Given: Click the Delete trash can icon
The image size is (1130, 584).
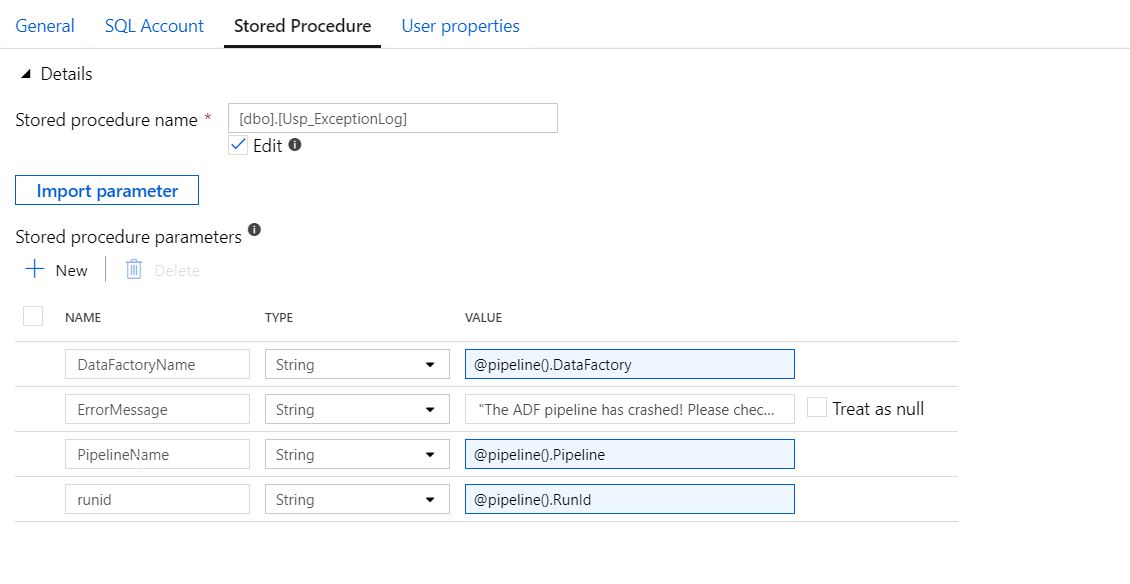Looking at the screenshot, I should (x=135, y=270).
